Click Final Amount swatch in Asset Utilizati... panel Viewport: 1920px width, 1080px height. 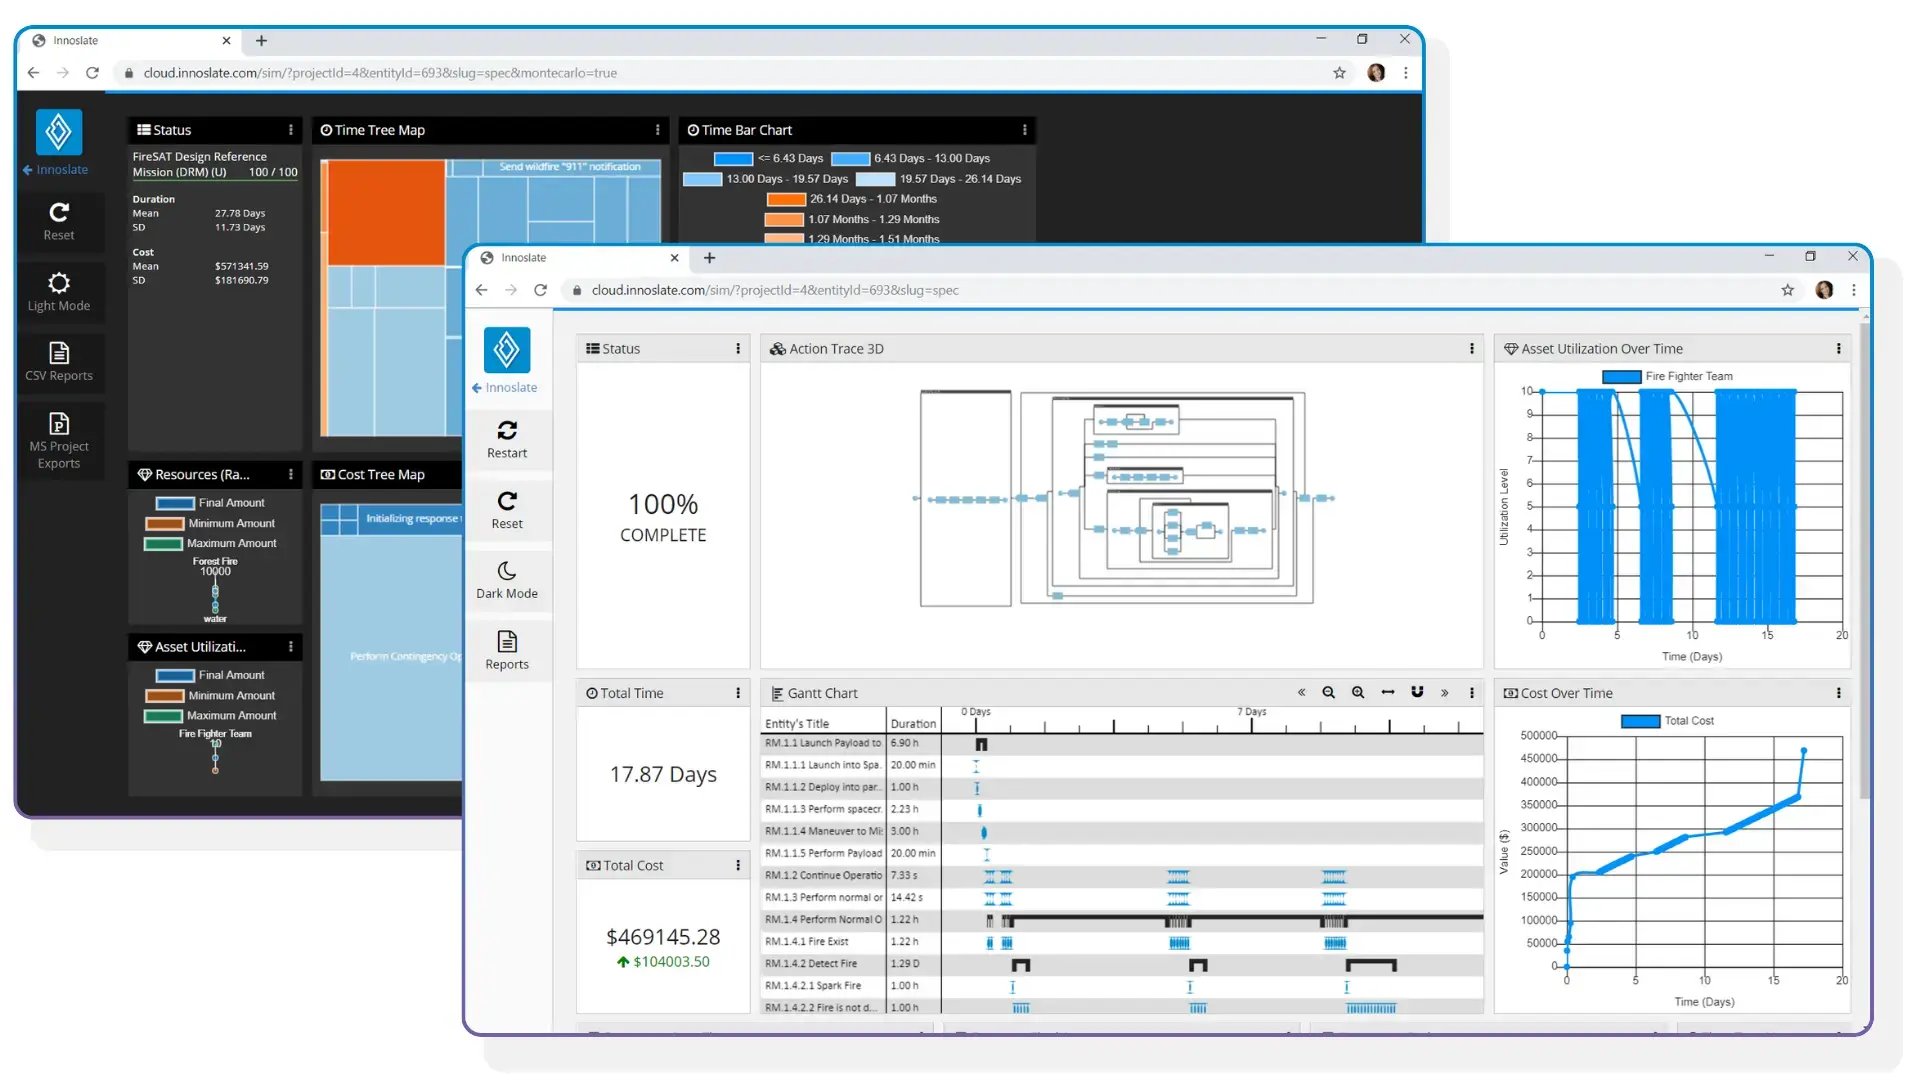click(175, 676)
